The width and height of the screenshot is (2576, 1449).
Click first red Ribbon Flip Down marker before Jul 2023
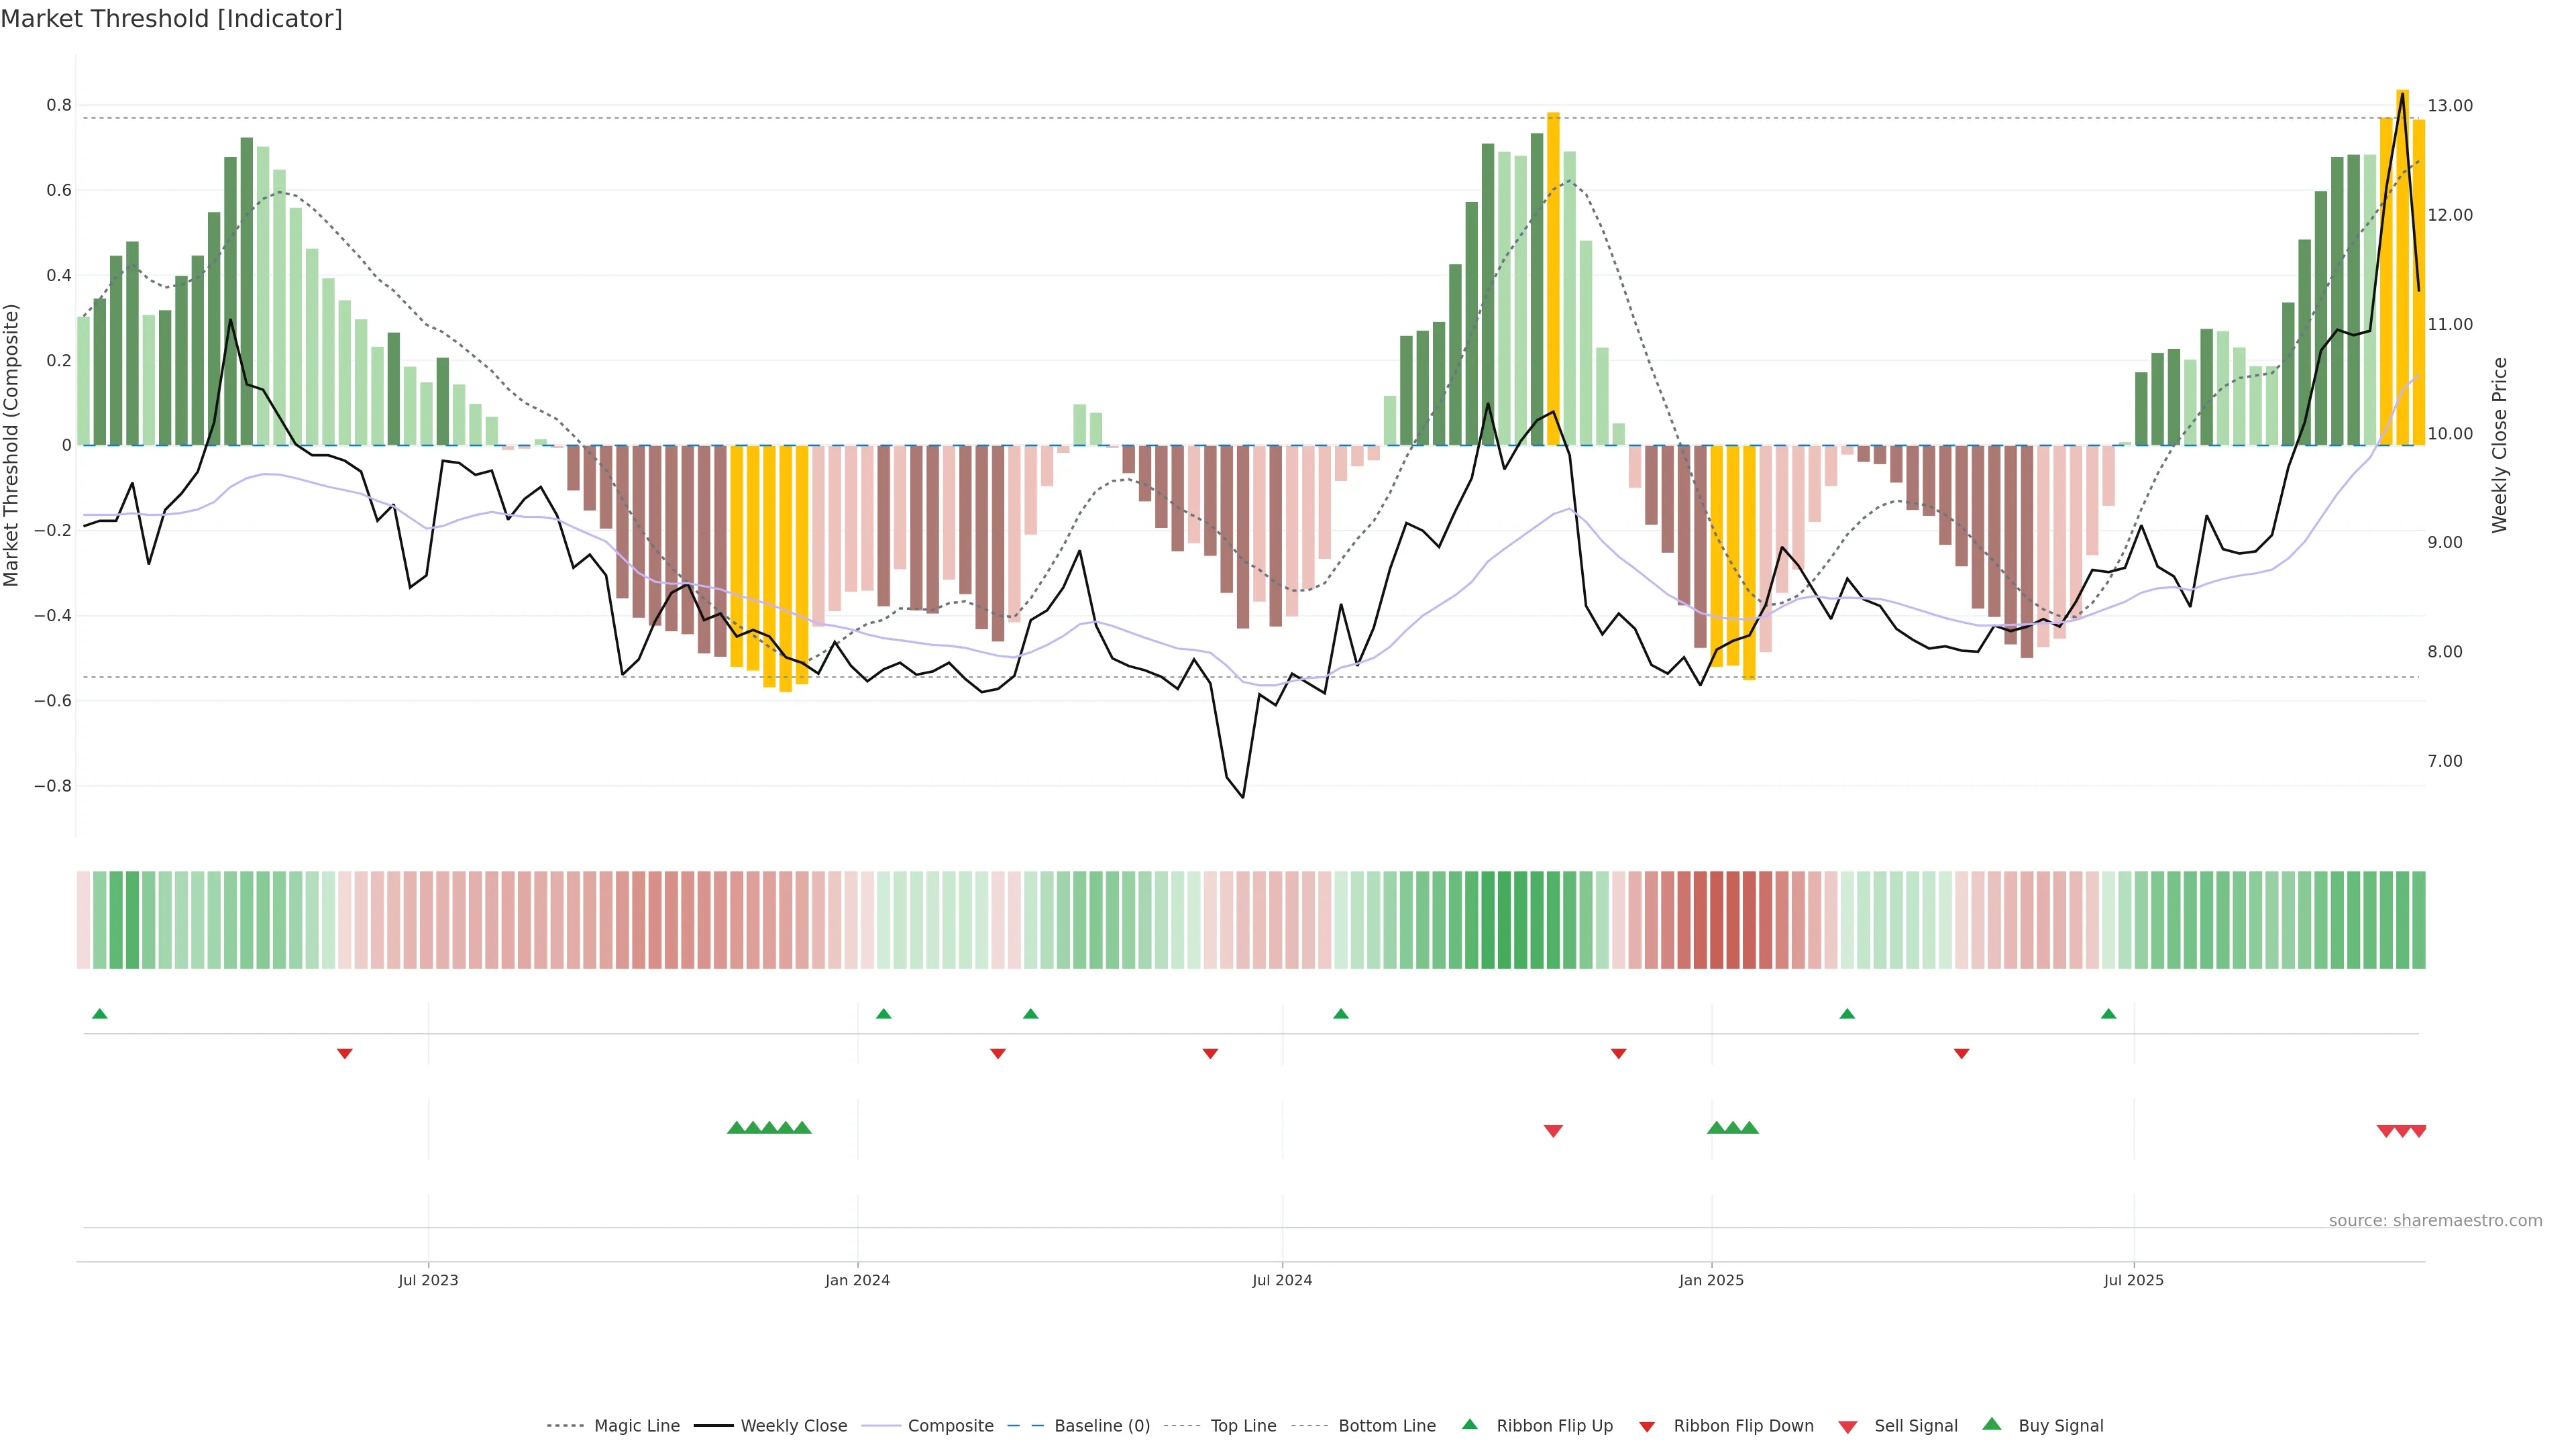point(345,1054)
